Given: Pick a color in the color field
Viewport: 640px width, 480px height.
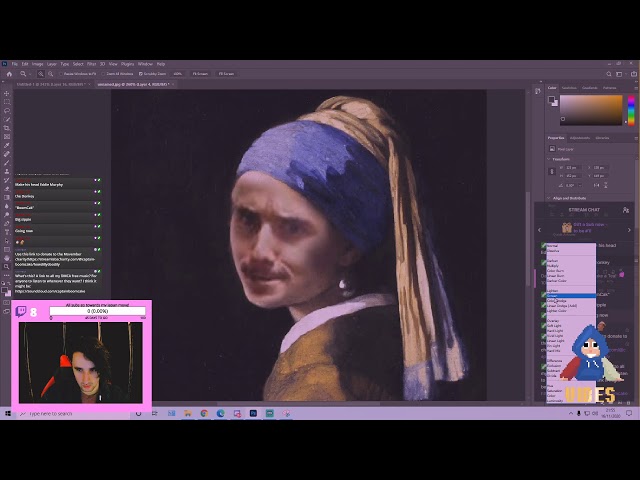Looking at the screenshot, I should (x=591, y=110).
